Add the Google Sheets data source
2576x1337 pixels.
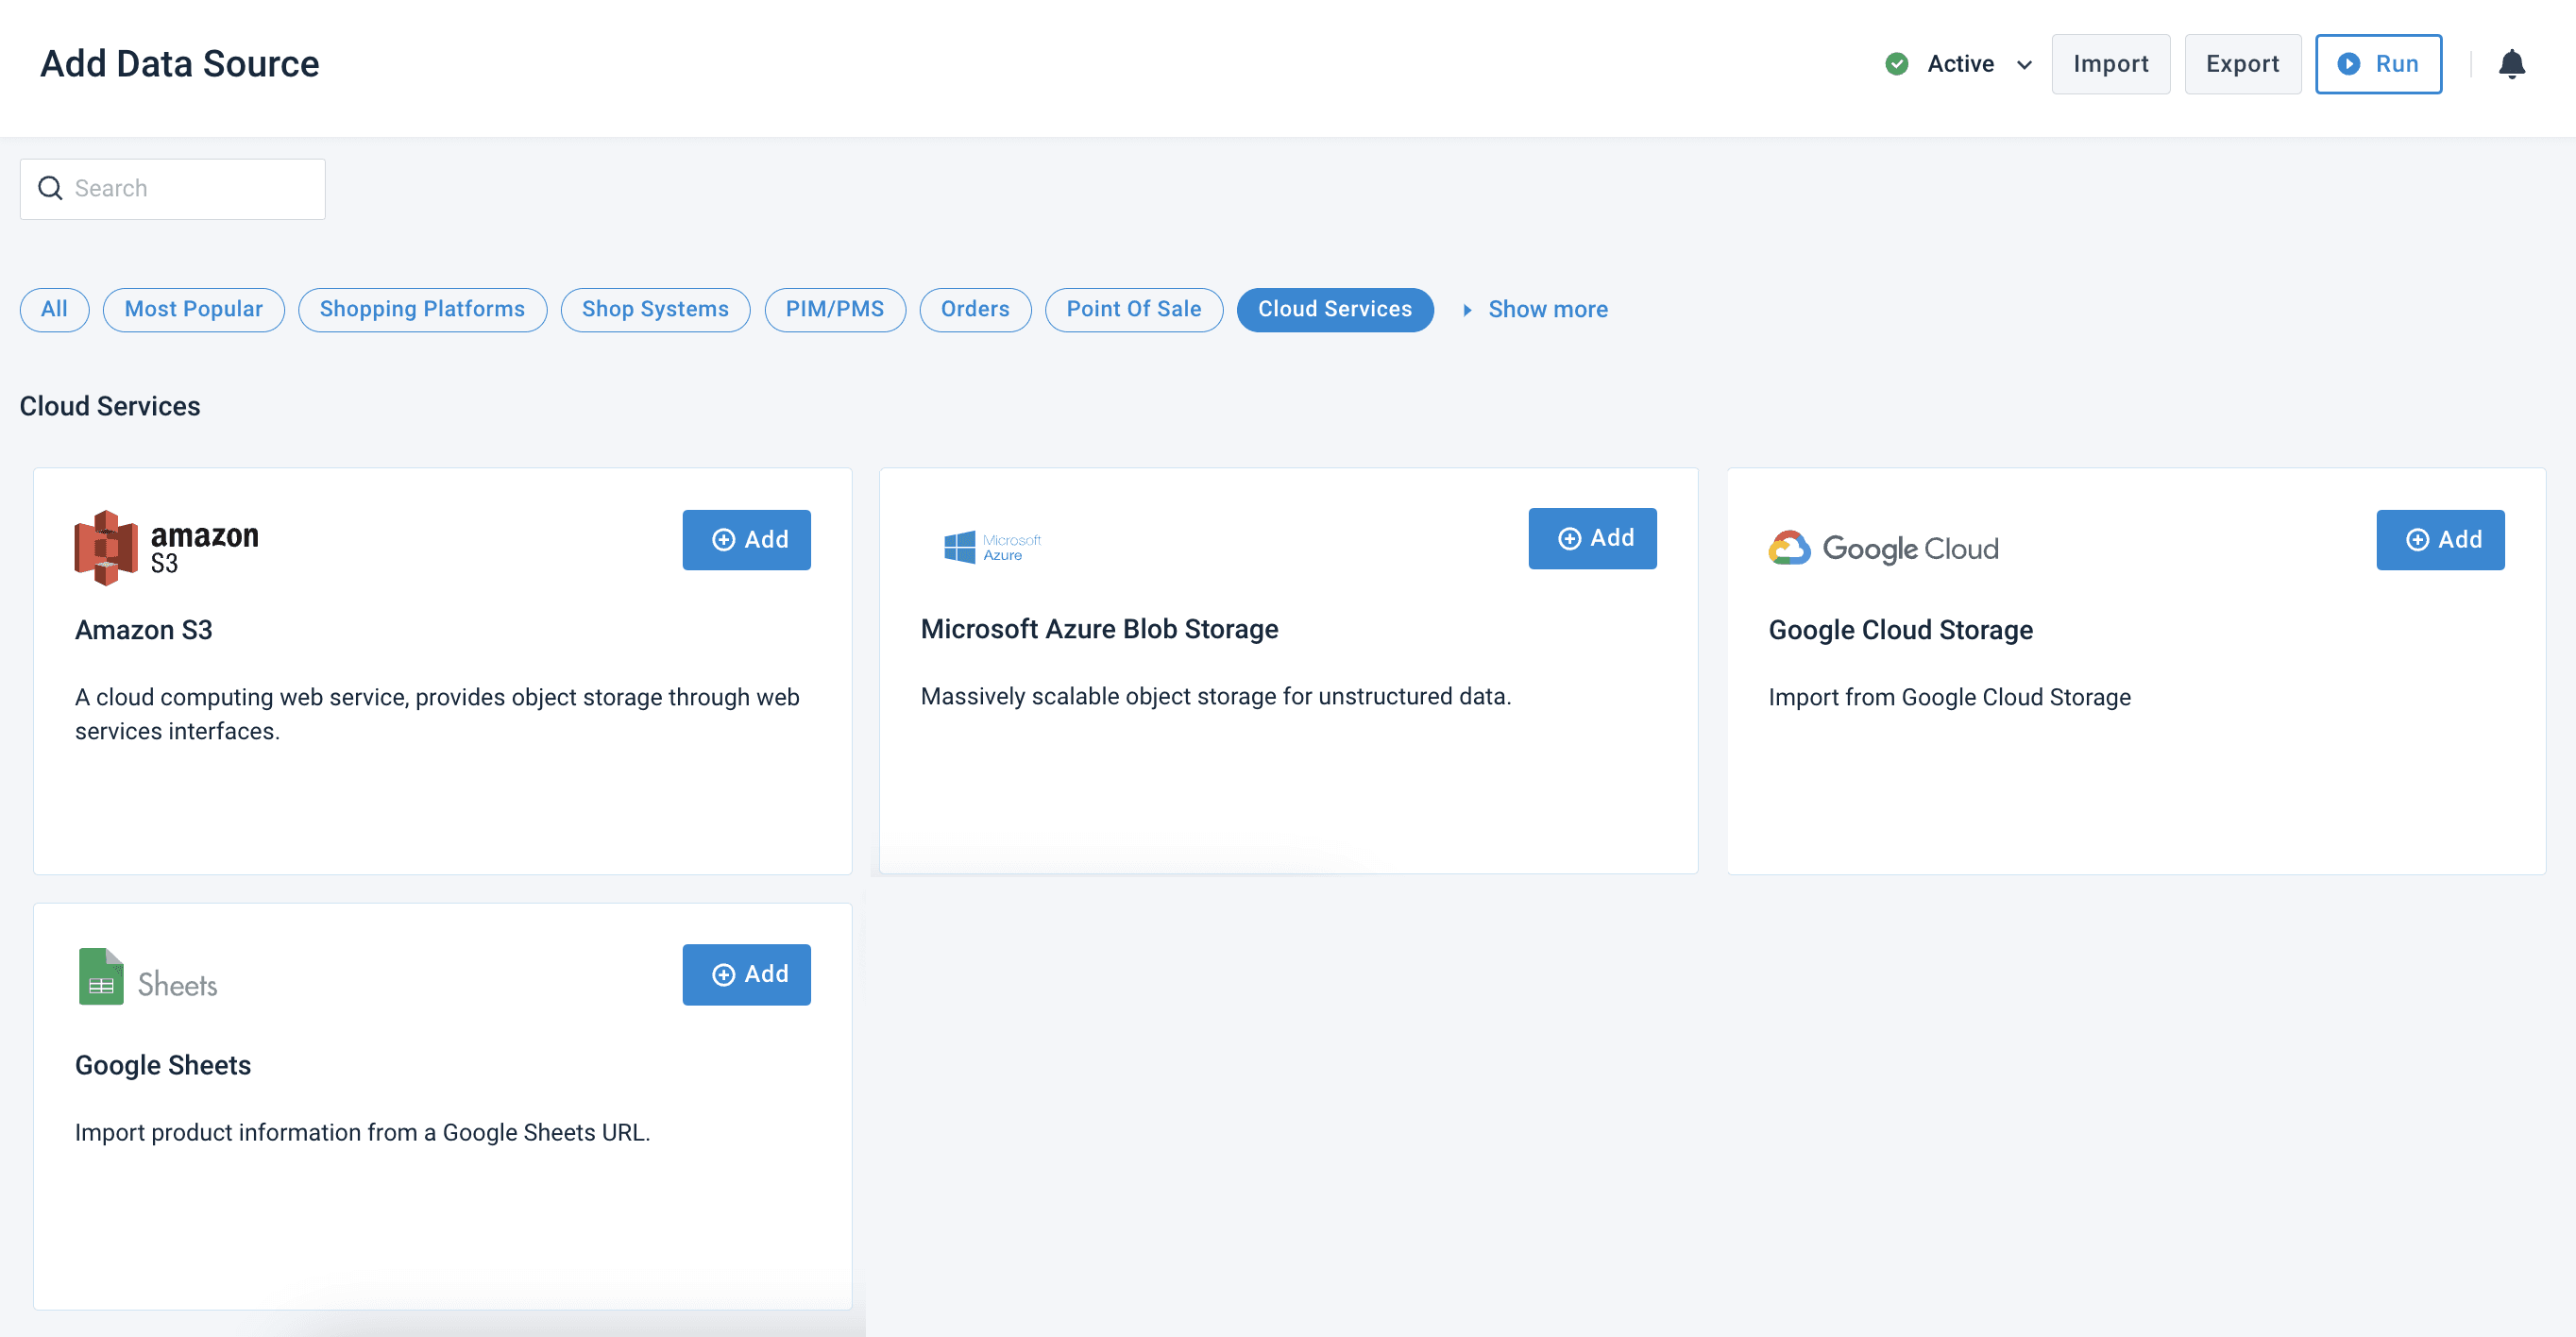pos(746,974)
